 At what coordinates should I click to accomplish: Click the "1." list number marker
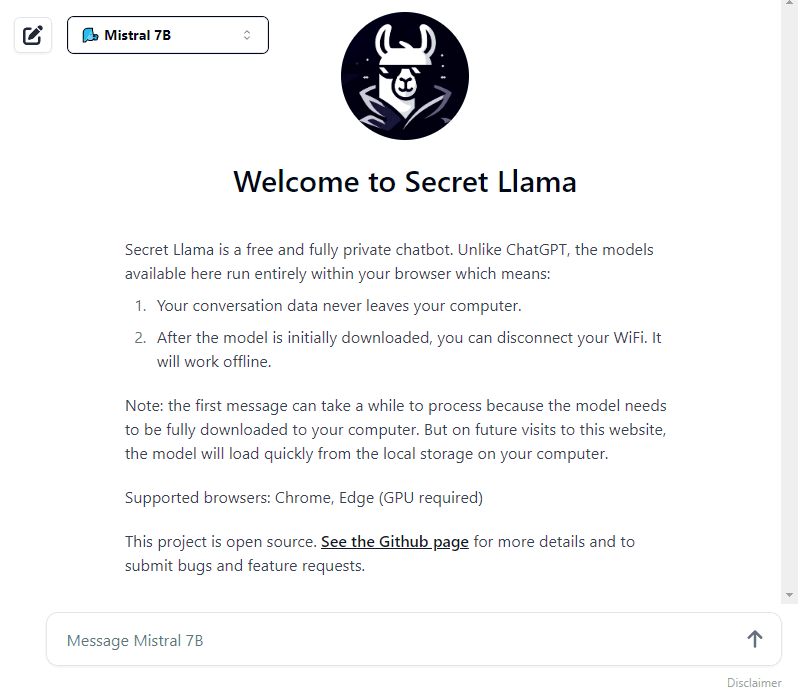tap(141, 306)
